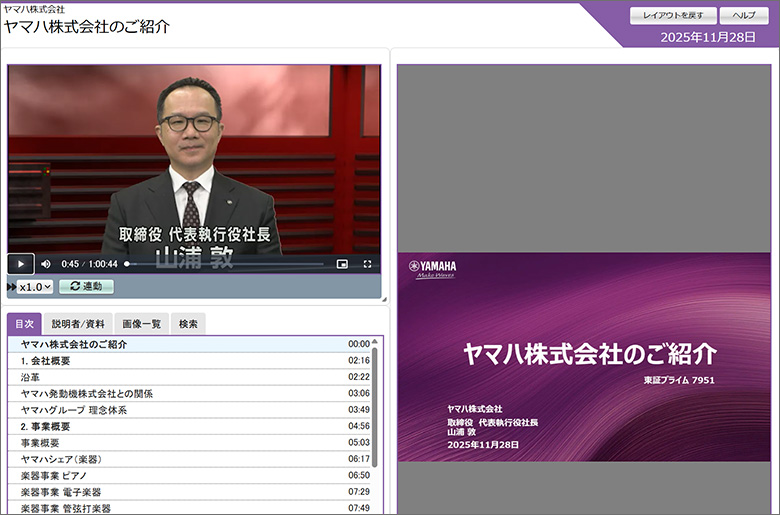The image size is (780, 515).
Task: Jump to chapter 1. 会社概要
Action: coord(189,361)
